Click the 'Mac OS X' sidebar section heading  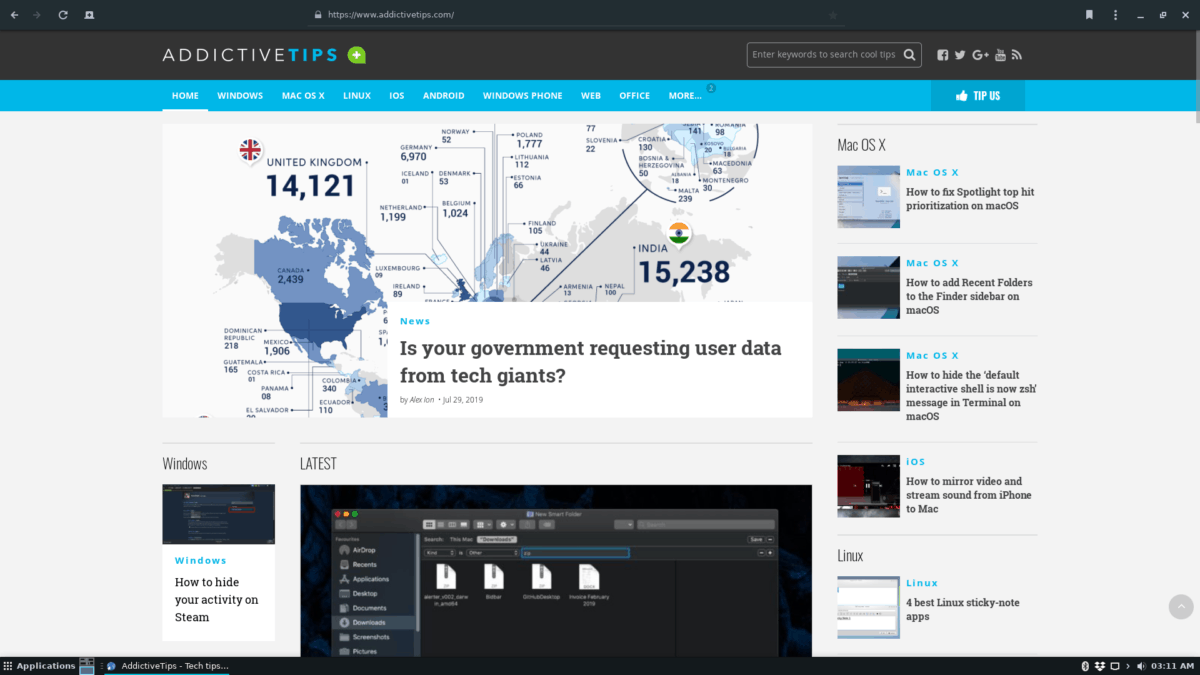[x=862, y=145]
